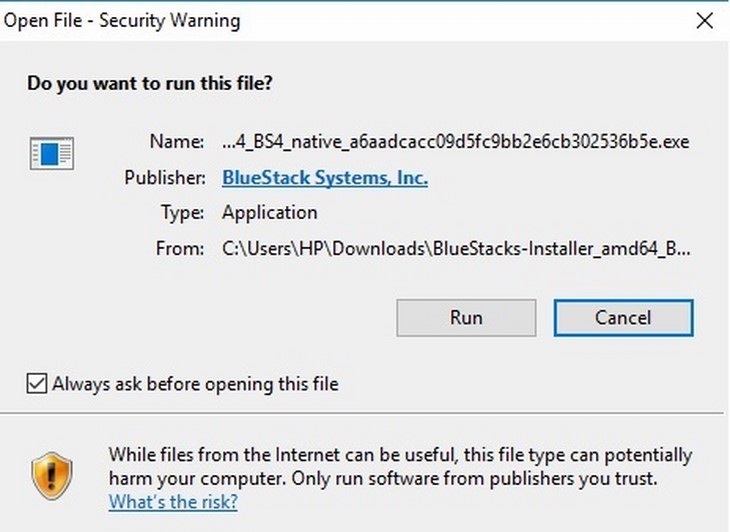The width and height of the screenshot is (730, 532).
Task: Click the From path C:\Users\HP\Downloads
Action: 456,249
